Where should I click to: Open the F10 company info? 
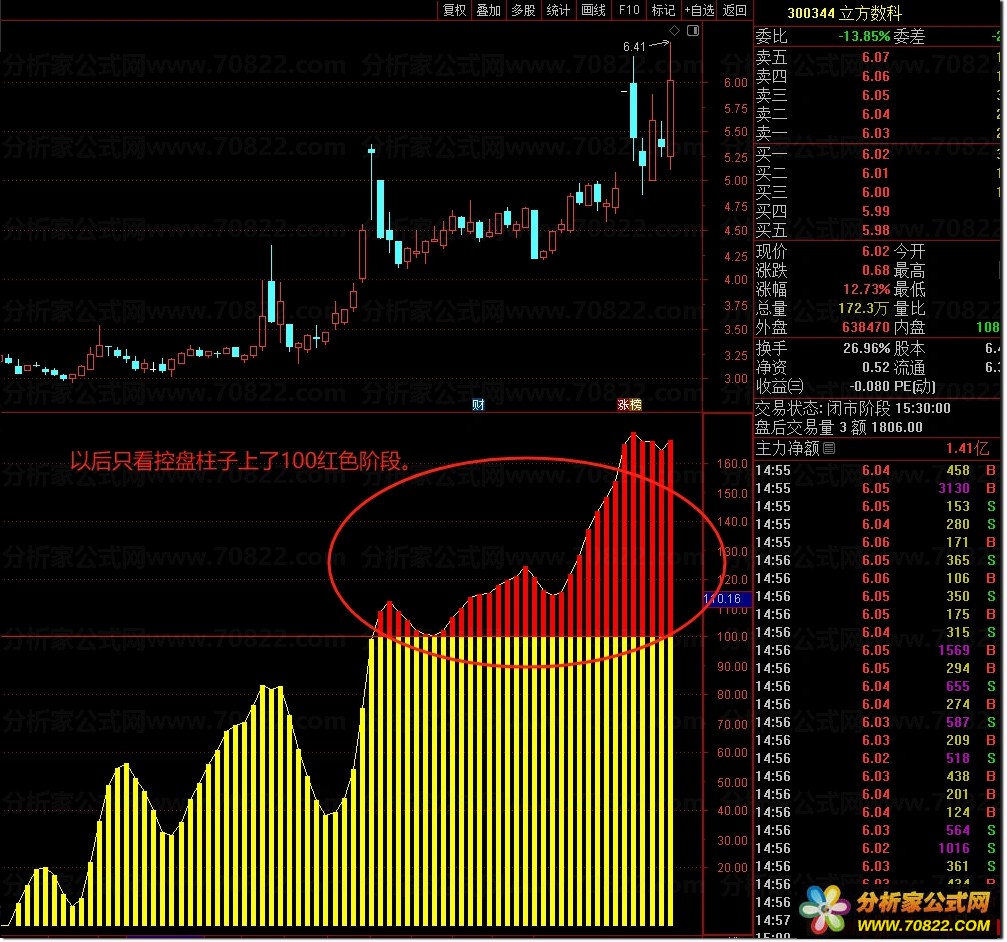pos(629,10)
